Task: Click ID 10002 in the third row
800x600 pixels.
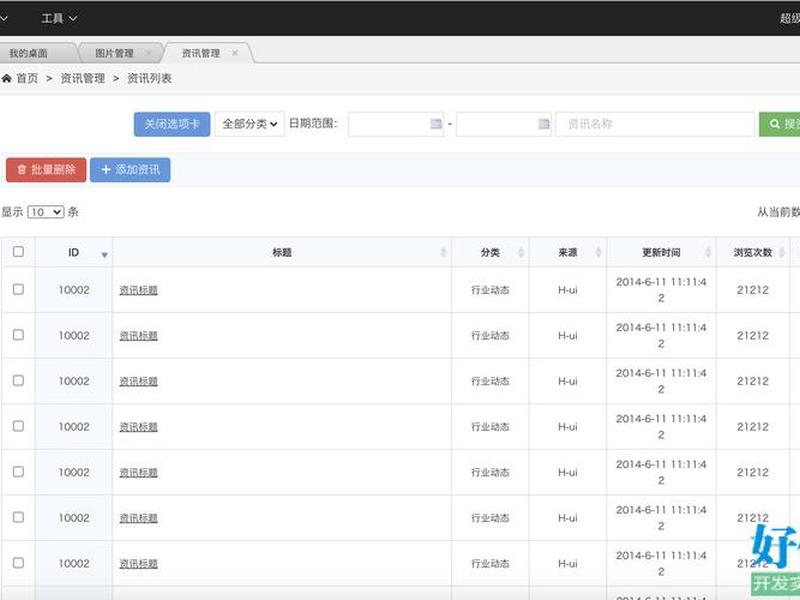Action: pos(74,381)
